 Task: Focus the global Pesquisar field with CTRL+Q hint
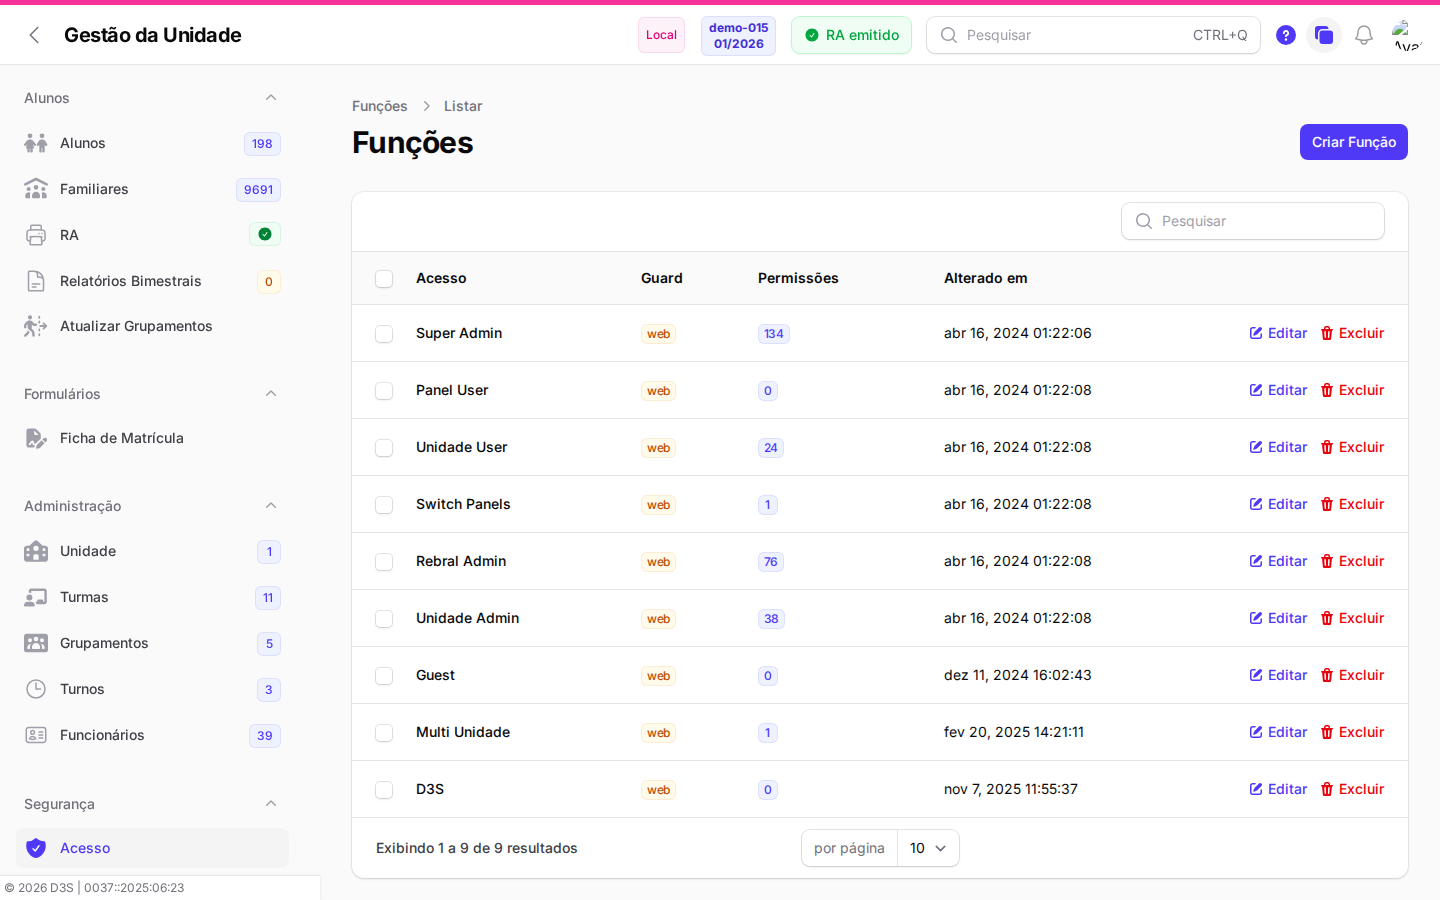[1093, 35]
